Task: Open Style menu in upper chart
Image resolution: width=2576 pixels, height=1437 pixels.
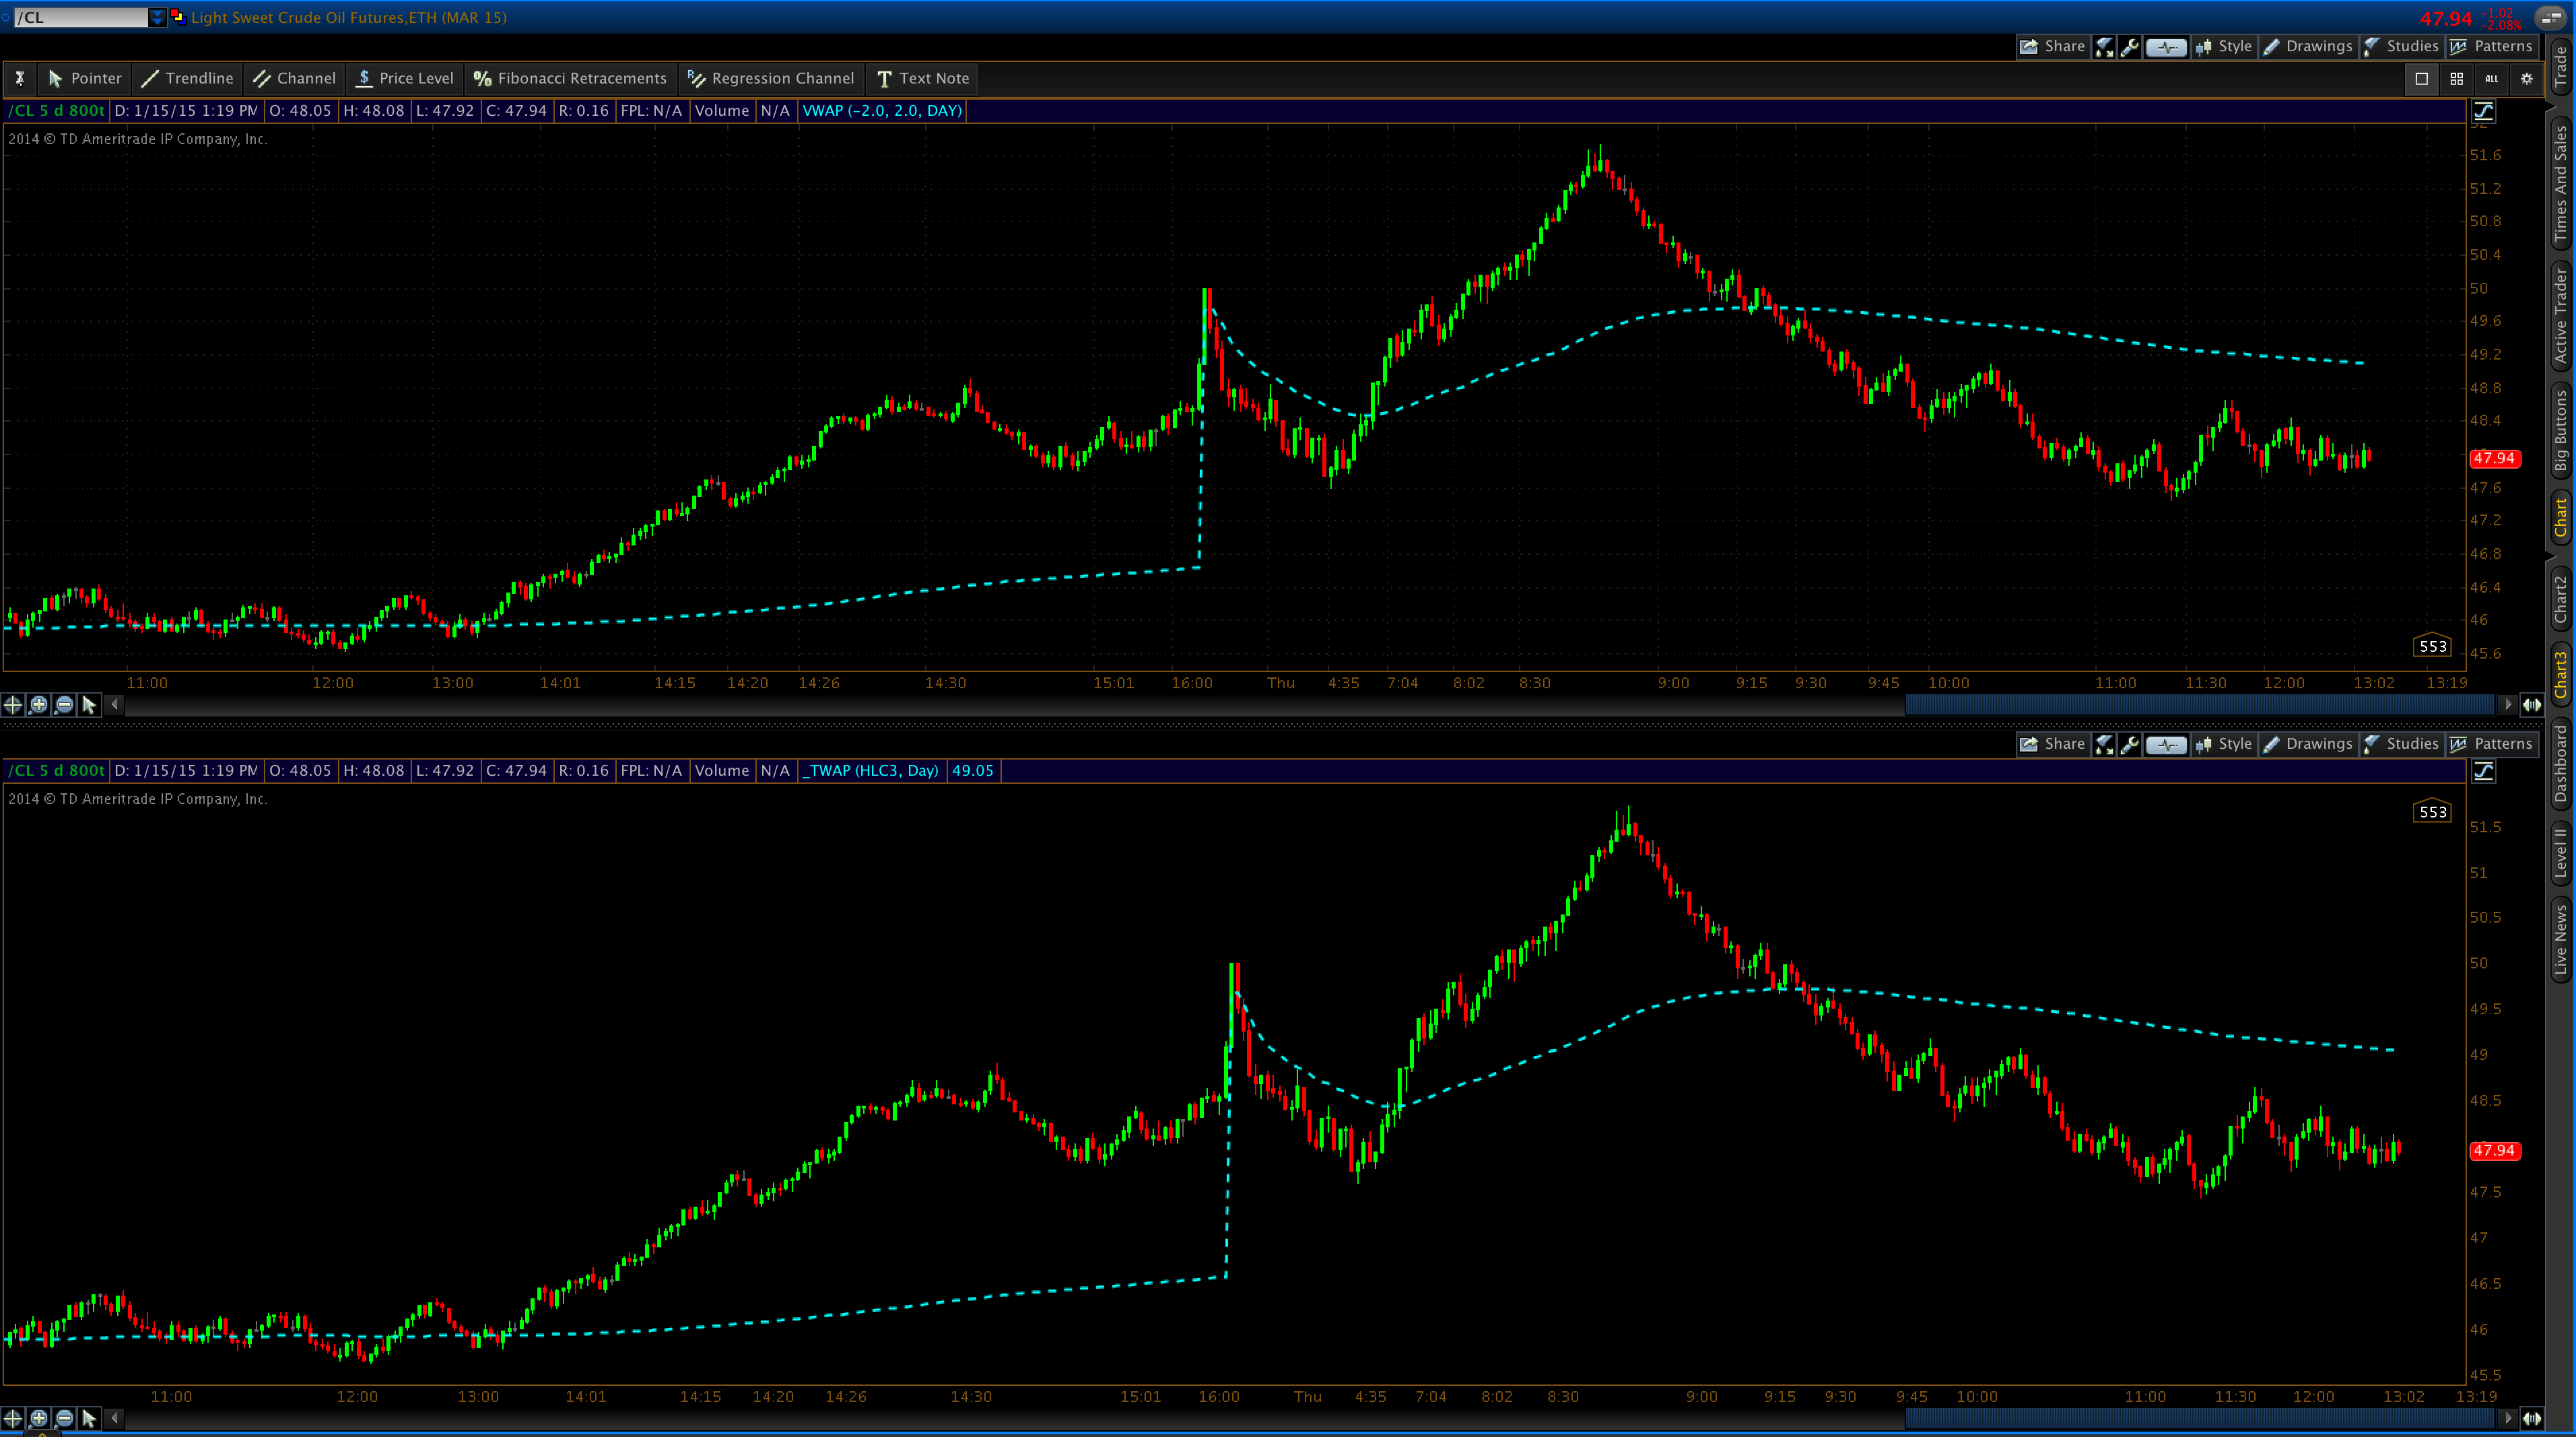Action: pos(2224,46)
